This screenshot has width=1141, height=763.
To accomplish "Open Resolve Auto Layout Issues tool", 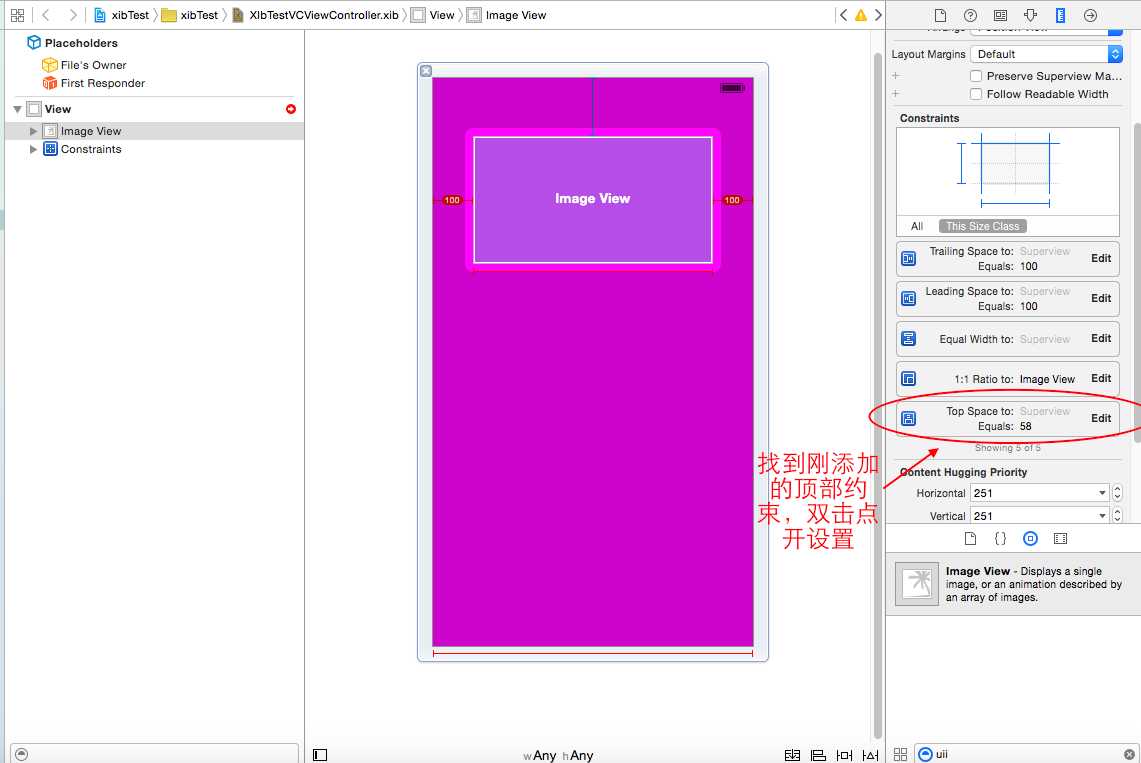I will (x=870, y=755).
